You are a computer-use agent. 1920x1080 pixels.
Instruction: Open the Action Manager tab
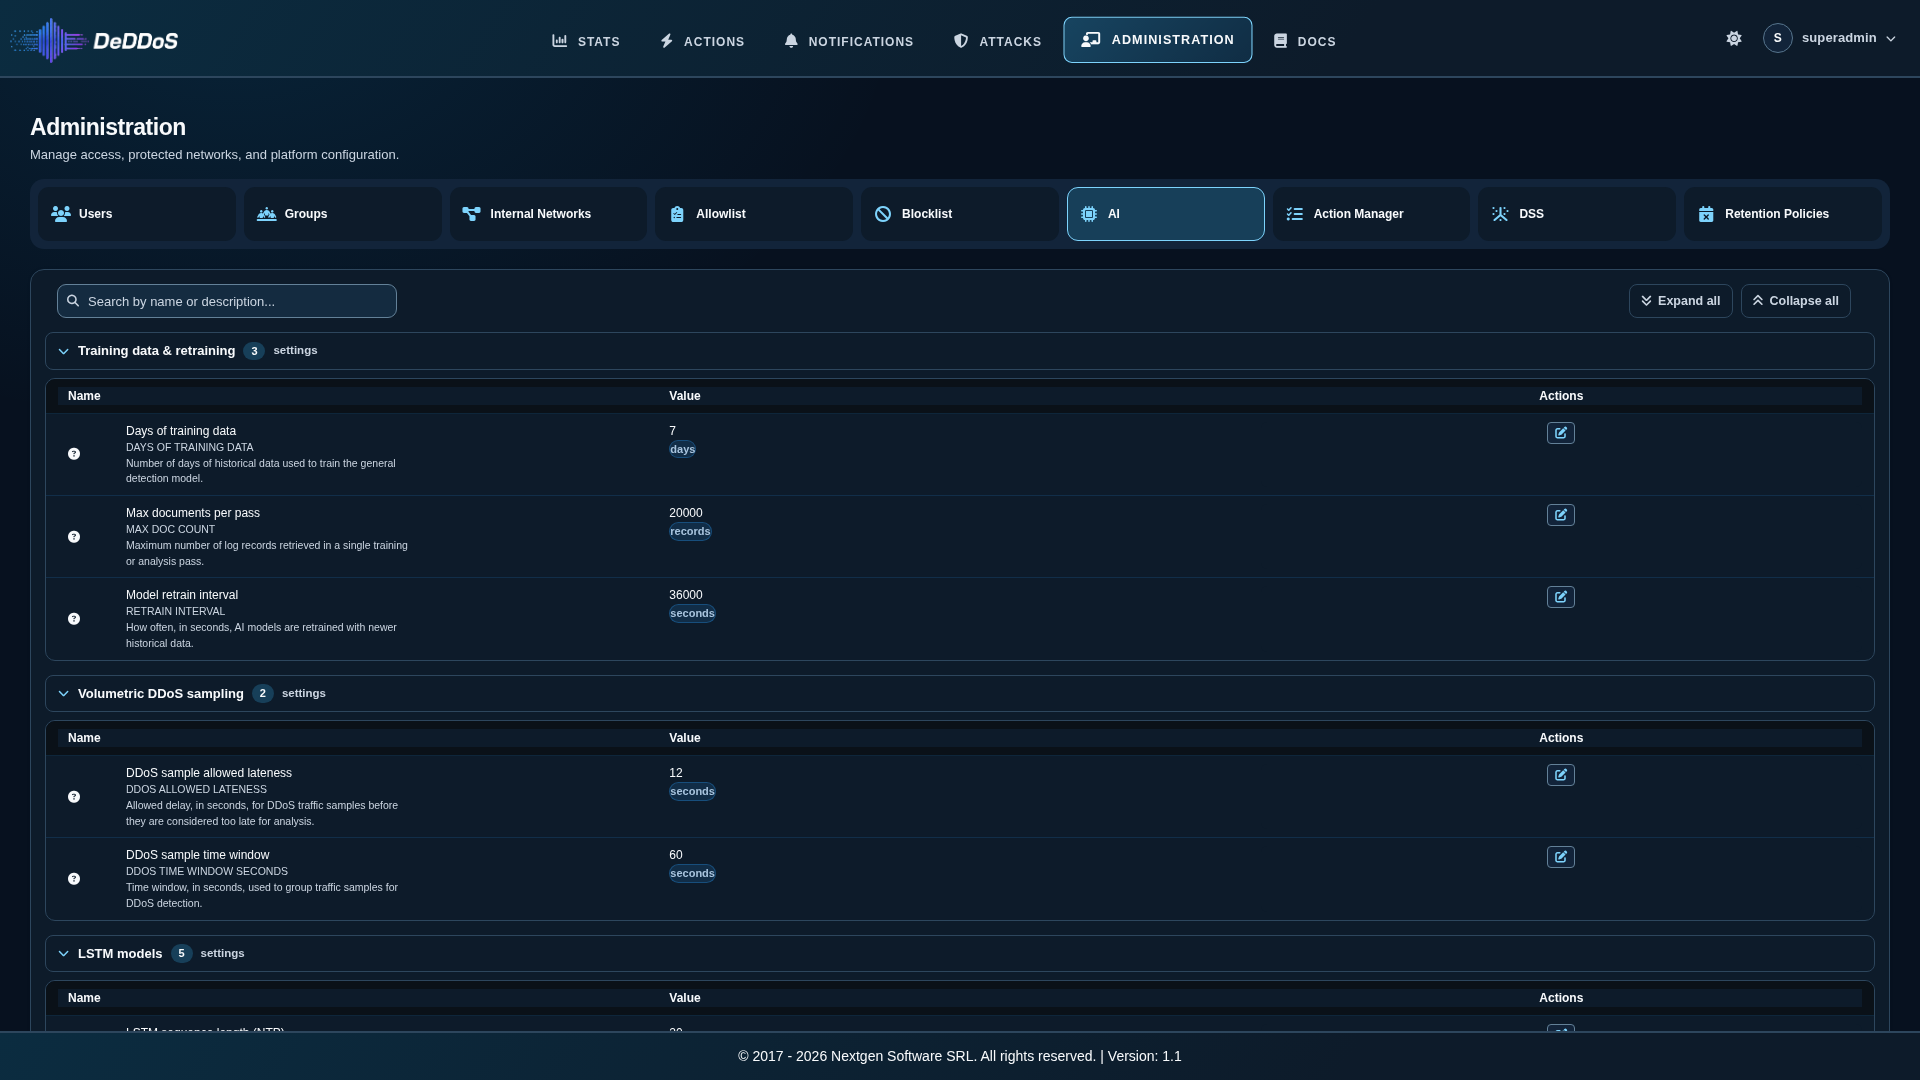1371,214
